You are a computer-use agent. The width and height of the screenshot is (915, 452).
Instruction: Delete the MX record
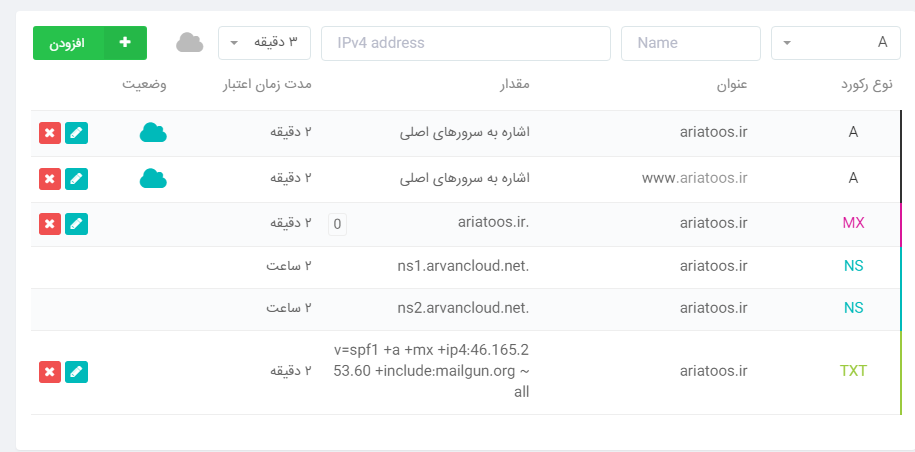tap(50, 224)
